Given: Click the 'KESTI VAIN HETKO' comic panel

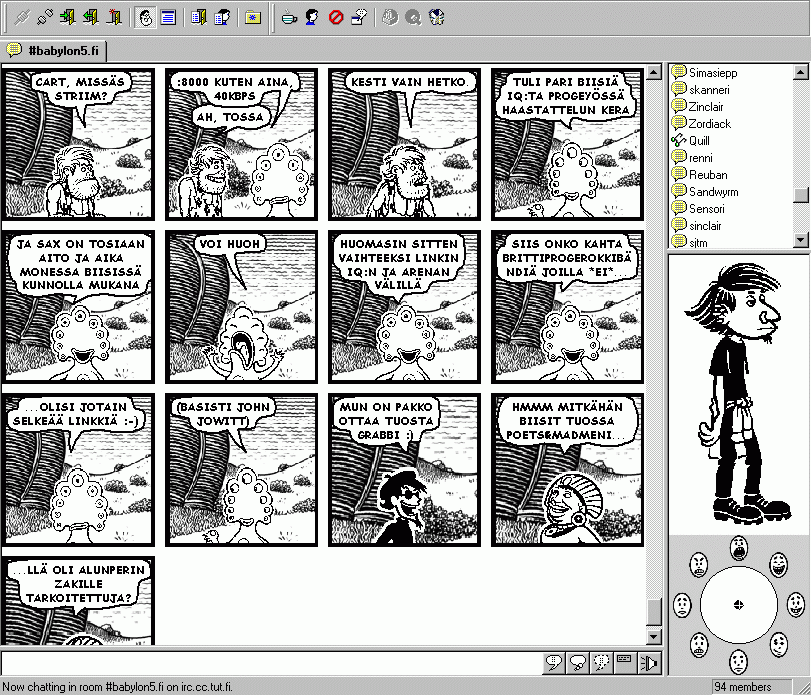Looking at the screenshot, I should click(x=404, y=144).
